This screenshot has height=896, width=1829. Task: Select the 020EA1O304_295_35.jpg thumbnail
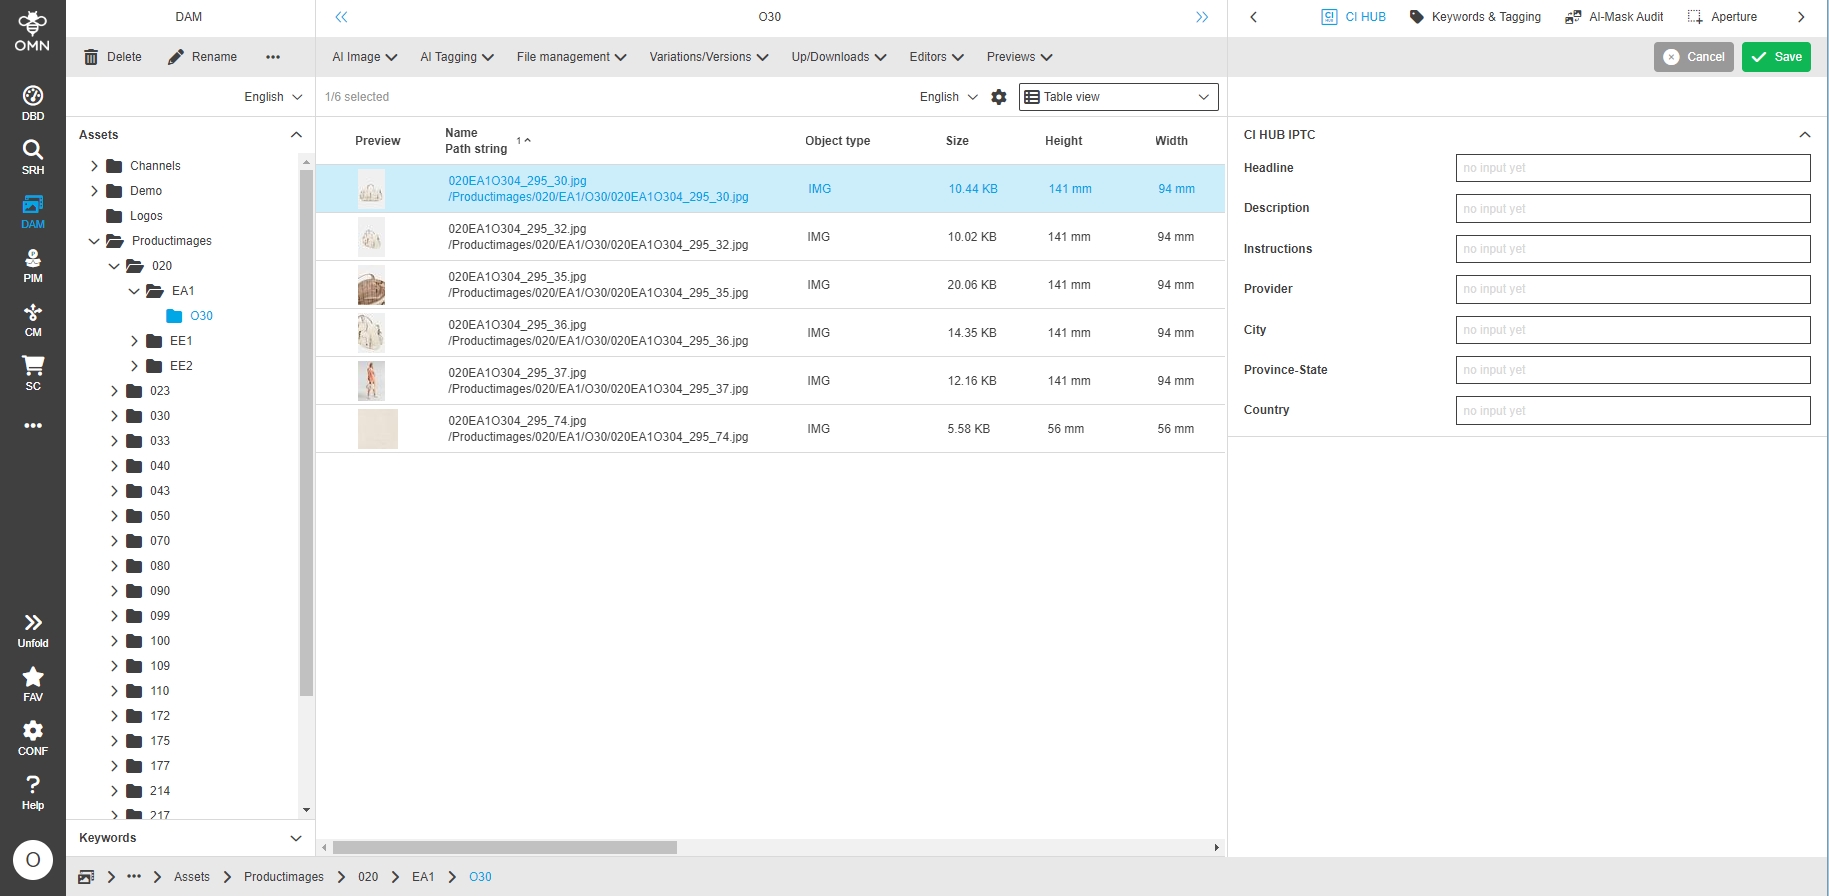371,286
